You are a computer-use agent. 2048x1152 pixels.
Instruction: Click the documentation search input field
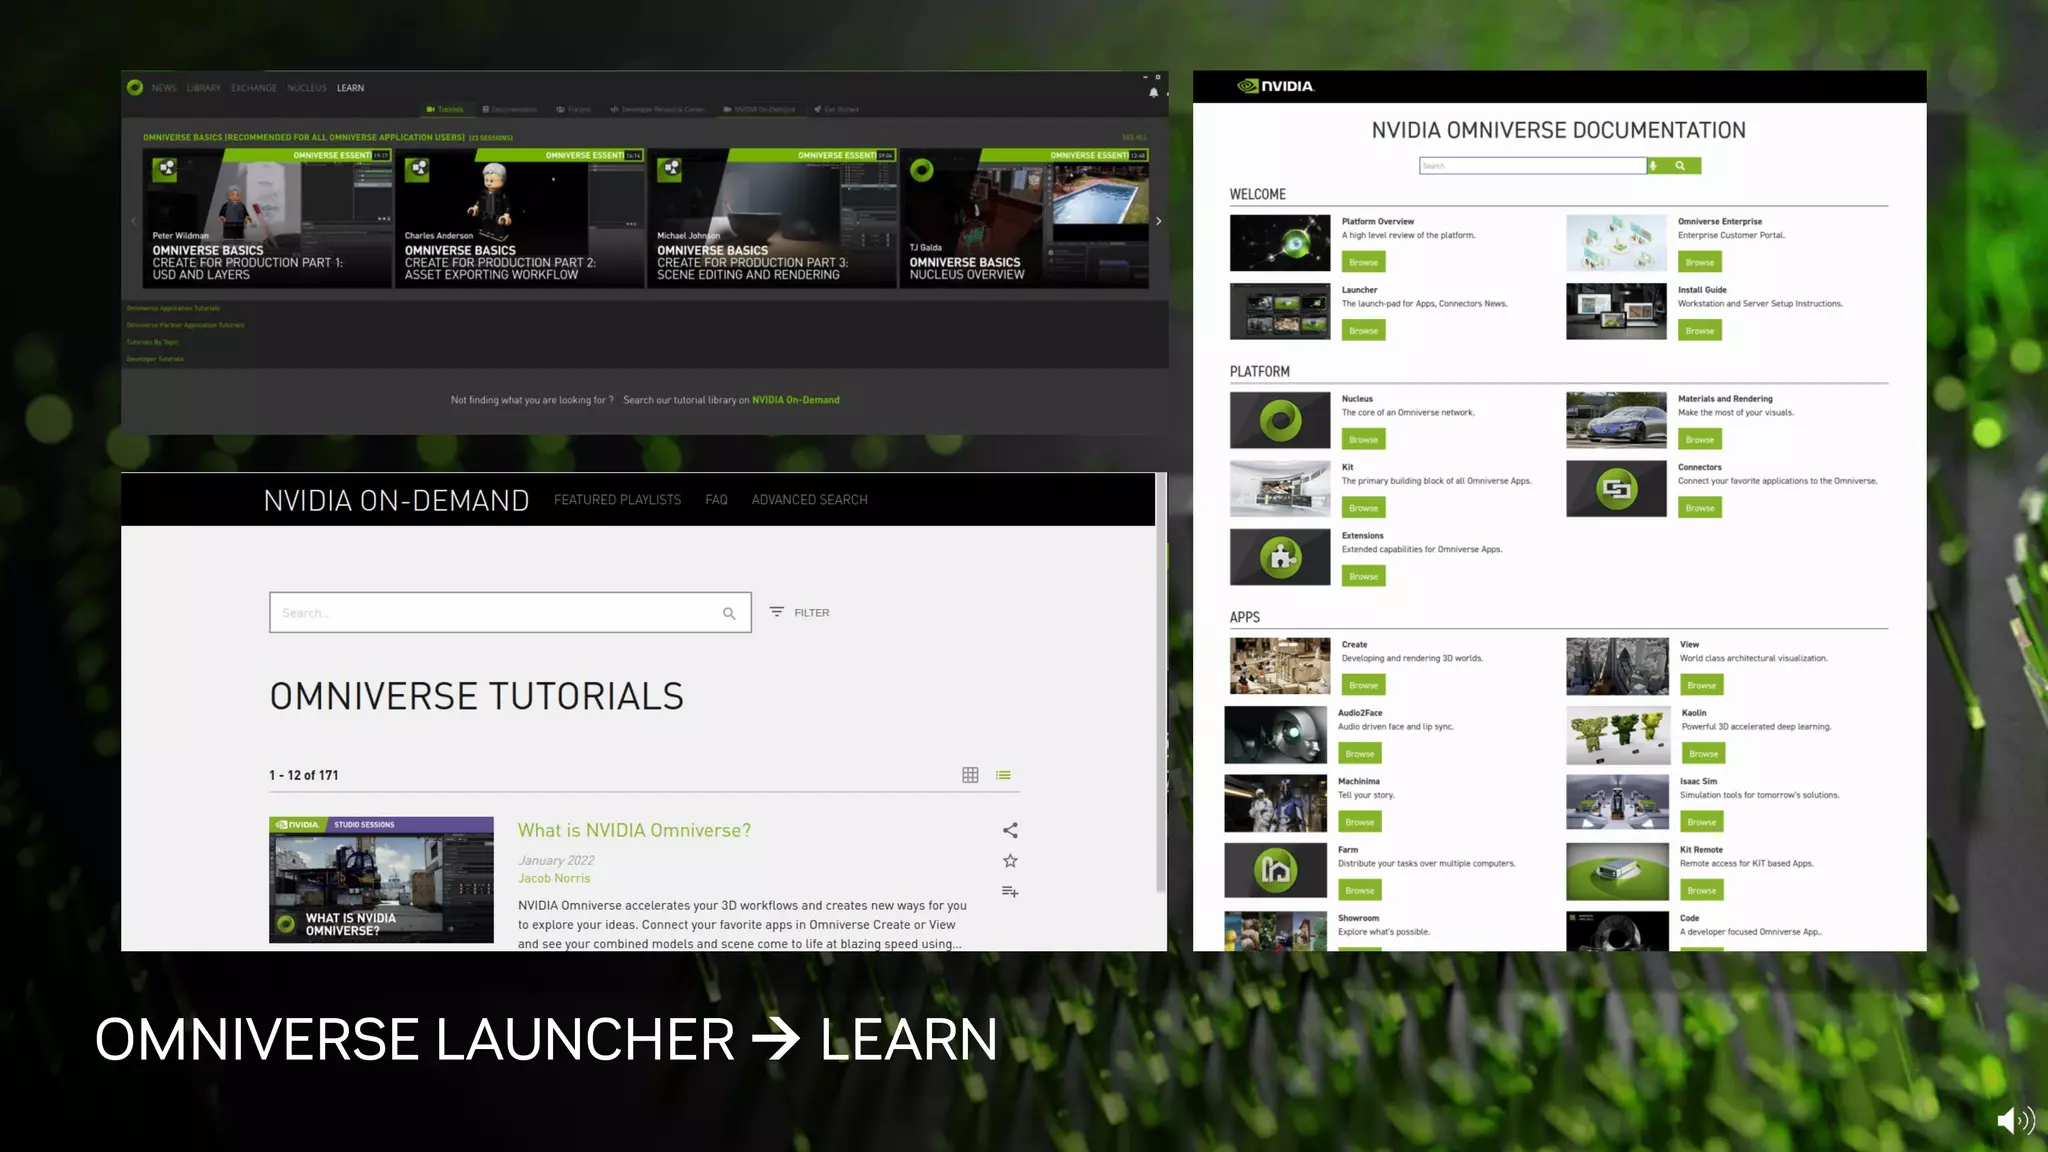(x=1532, y=166)
